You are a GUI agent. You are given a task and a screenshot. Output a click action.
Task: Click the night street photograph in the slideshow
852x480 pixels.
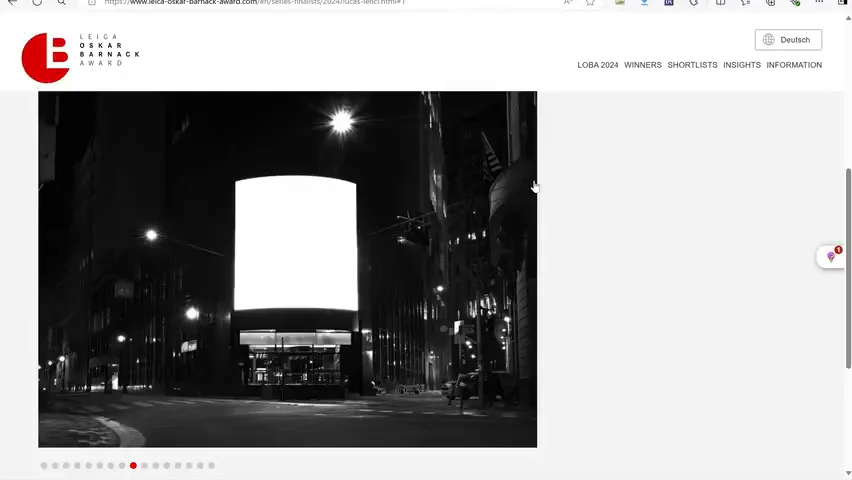(x=287, y=269)
